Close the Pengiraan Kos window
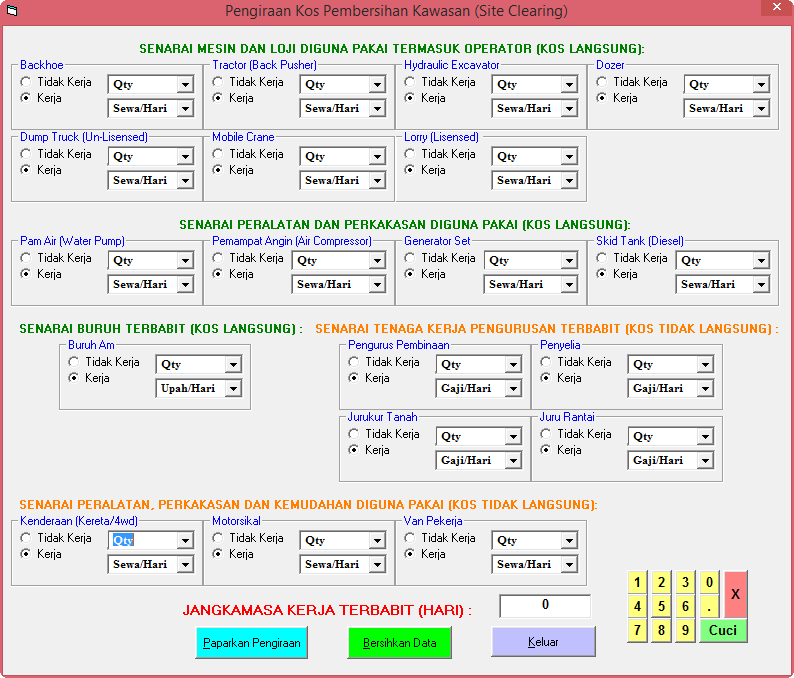Image resolution: width=794 pixels, height=678 pixels. (777, 7)
